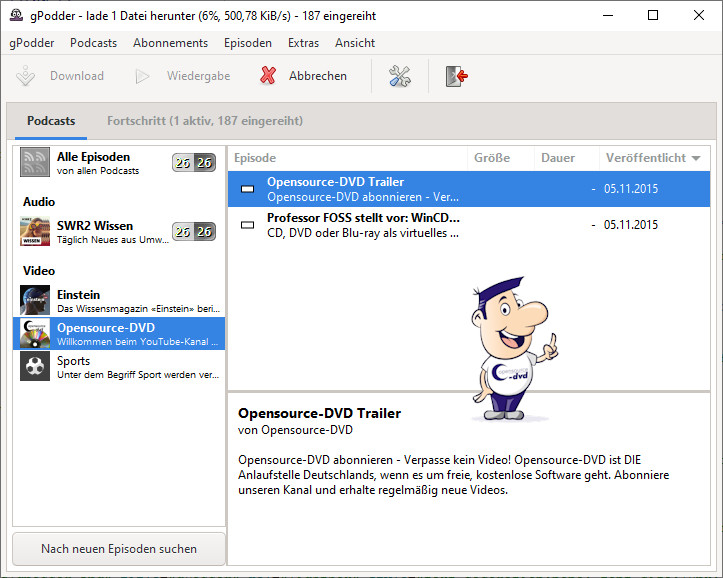Select the Professor FOSS stellt vor episode
723x578 pixels.
(469, 225)
